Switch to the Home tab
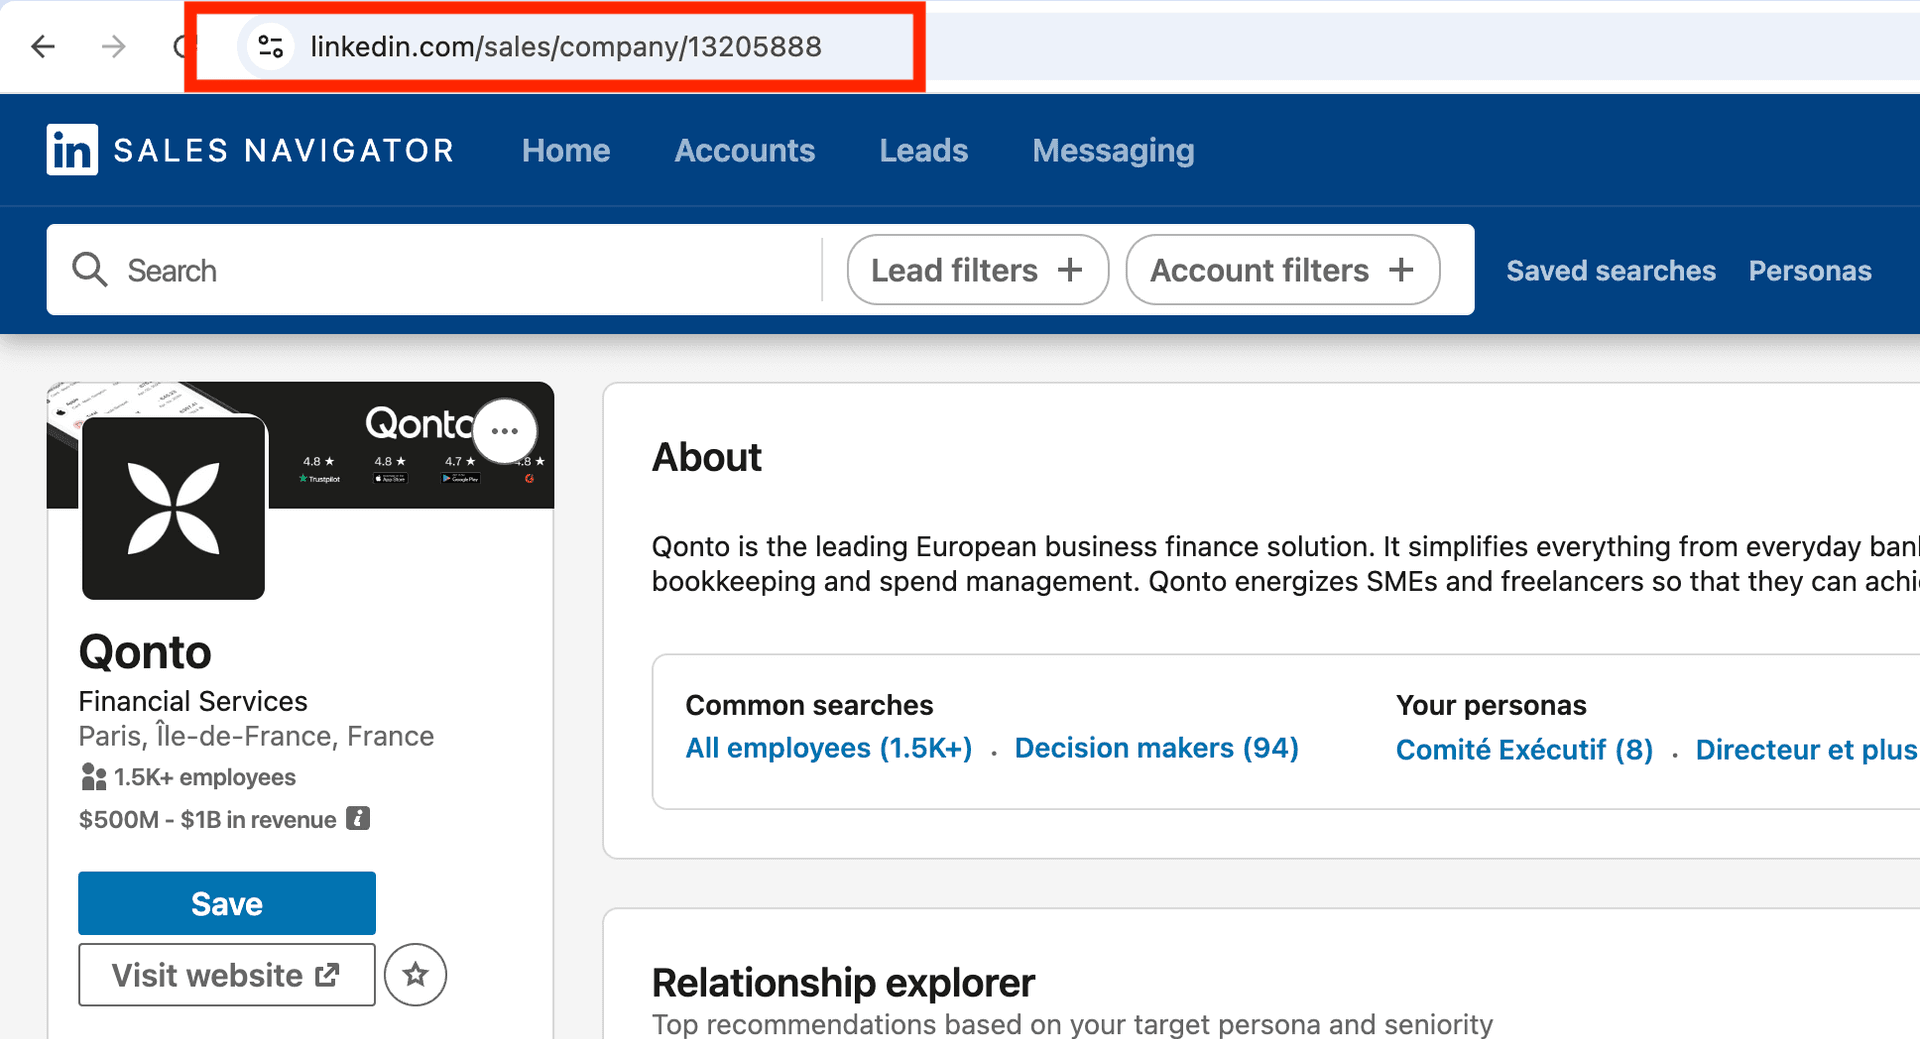 (566, 150)
